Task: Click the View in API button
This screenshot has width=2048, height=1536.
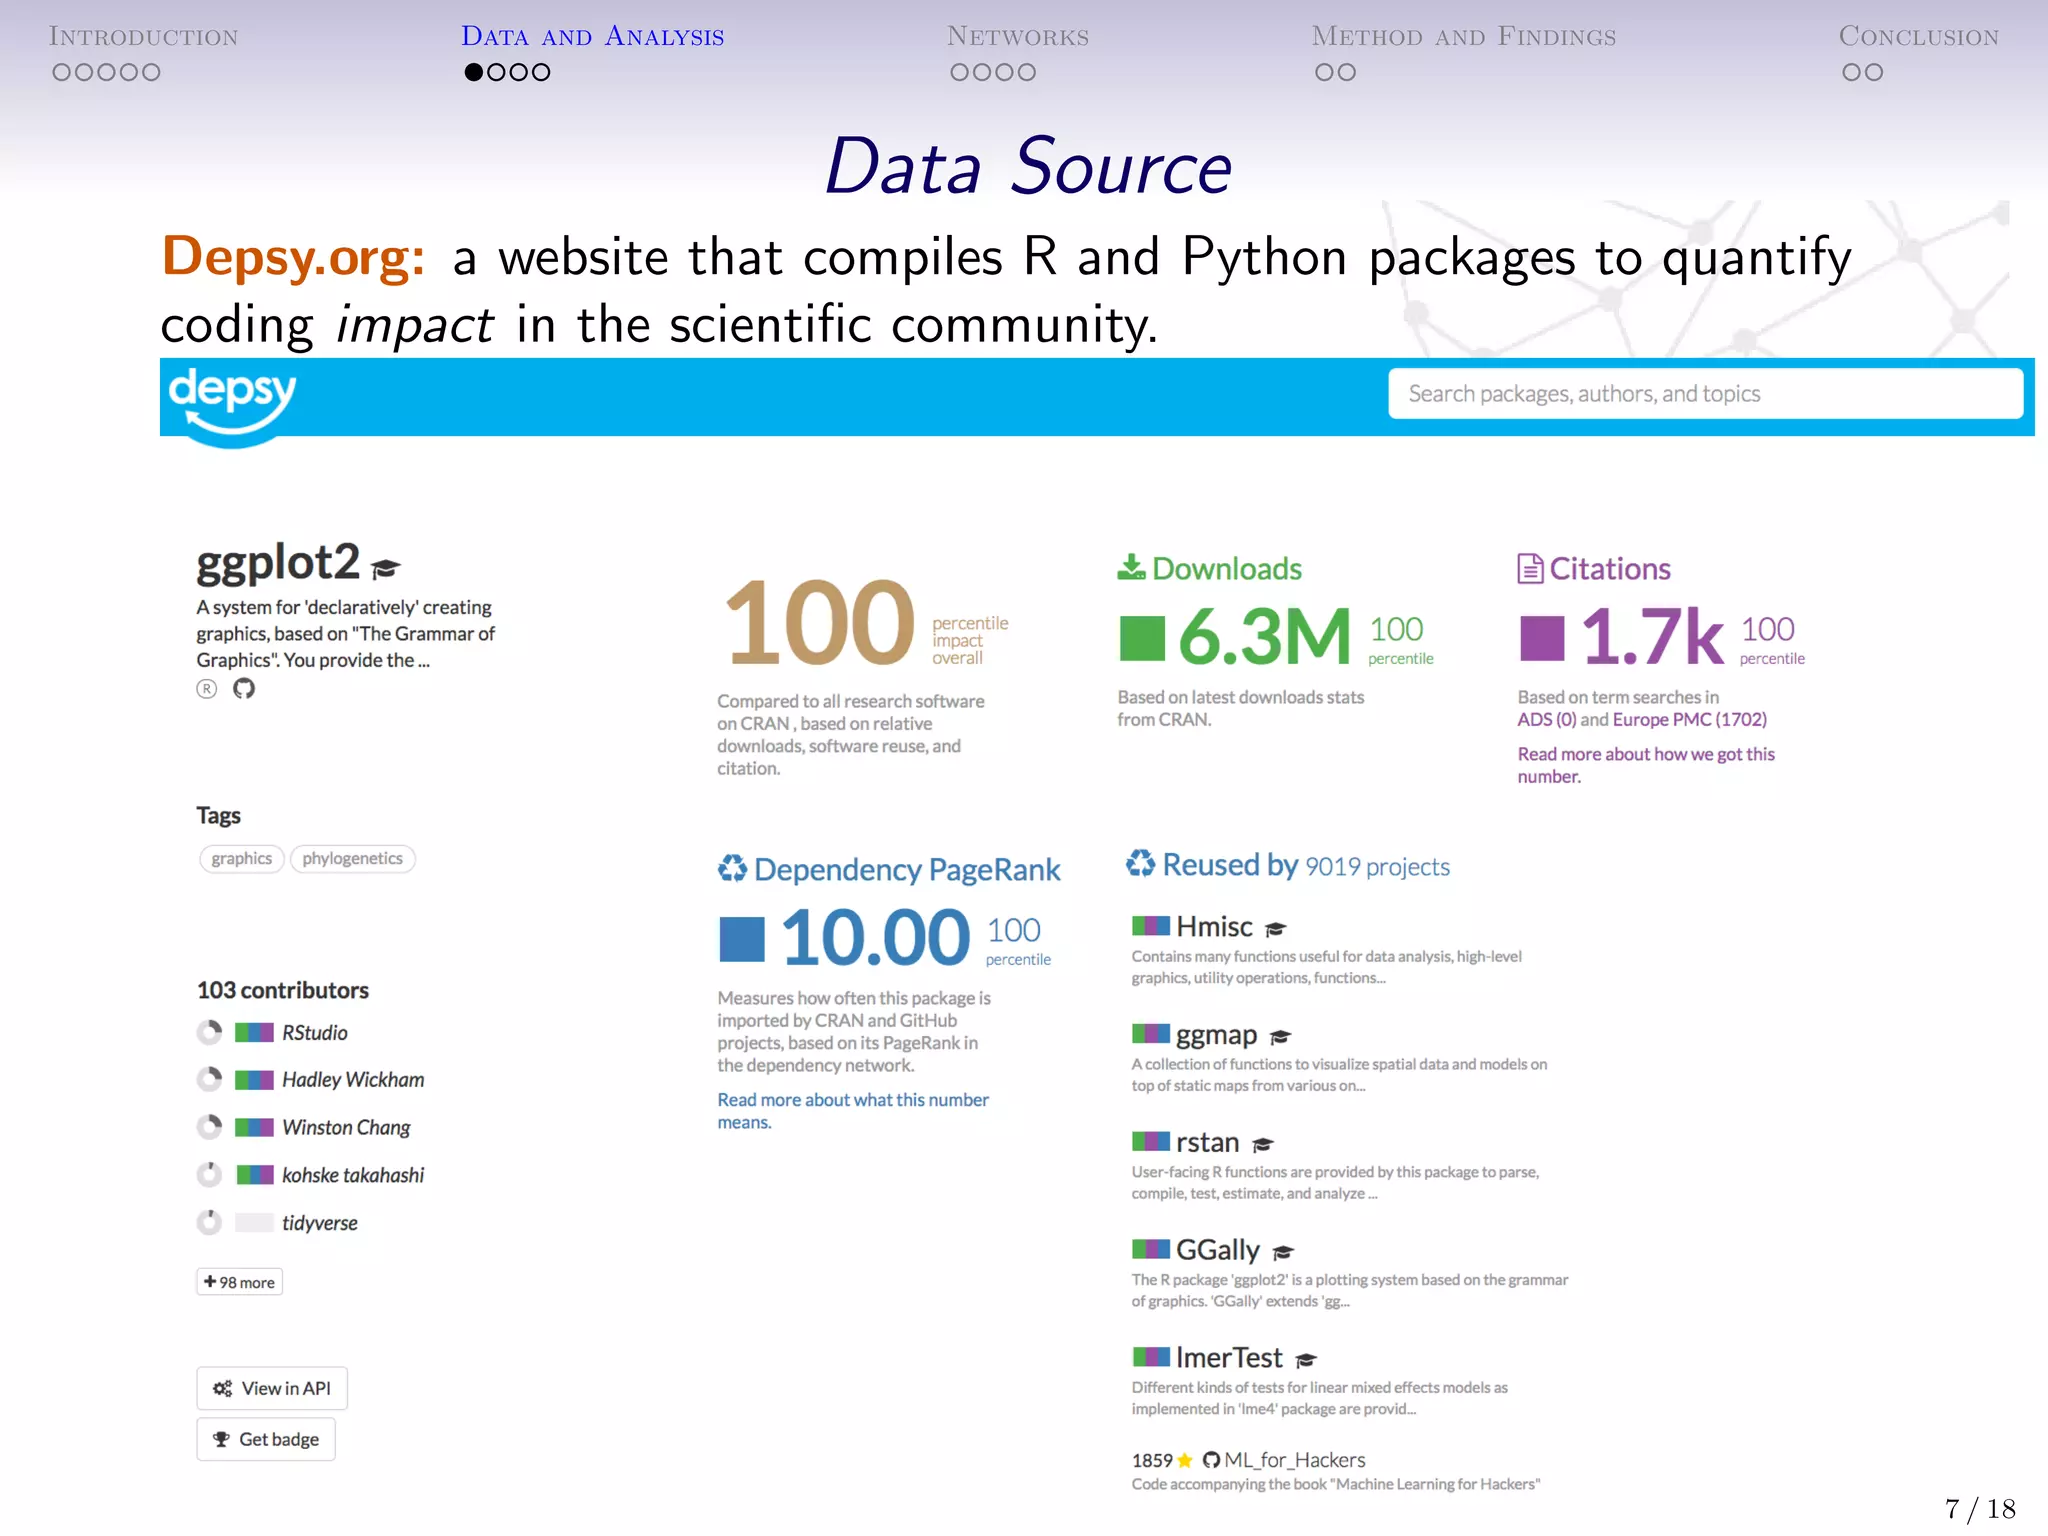Action: click(272, 1388)
